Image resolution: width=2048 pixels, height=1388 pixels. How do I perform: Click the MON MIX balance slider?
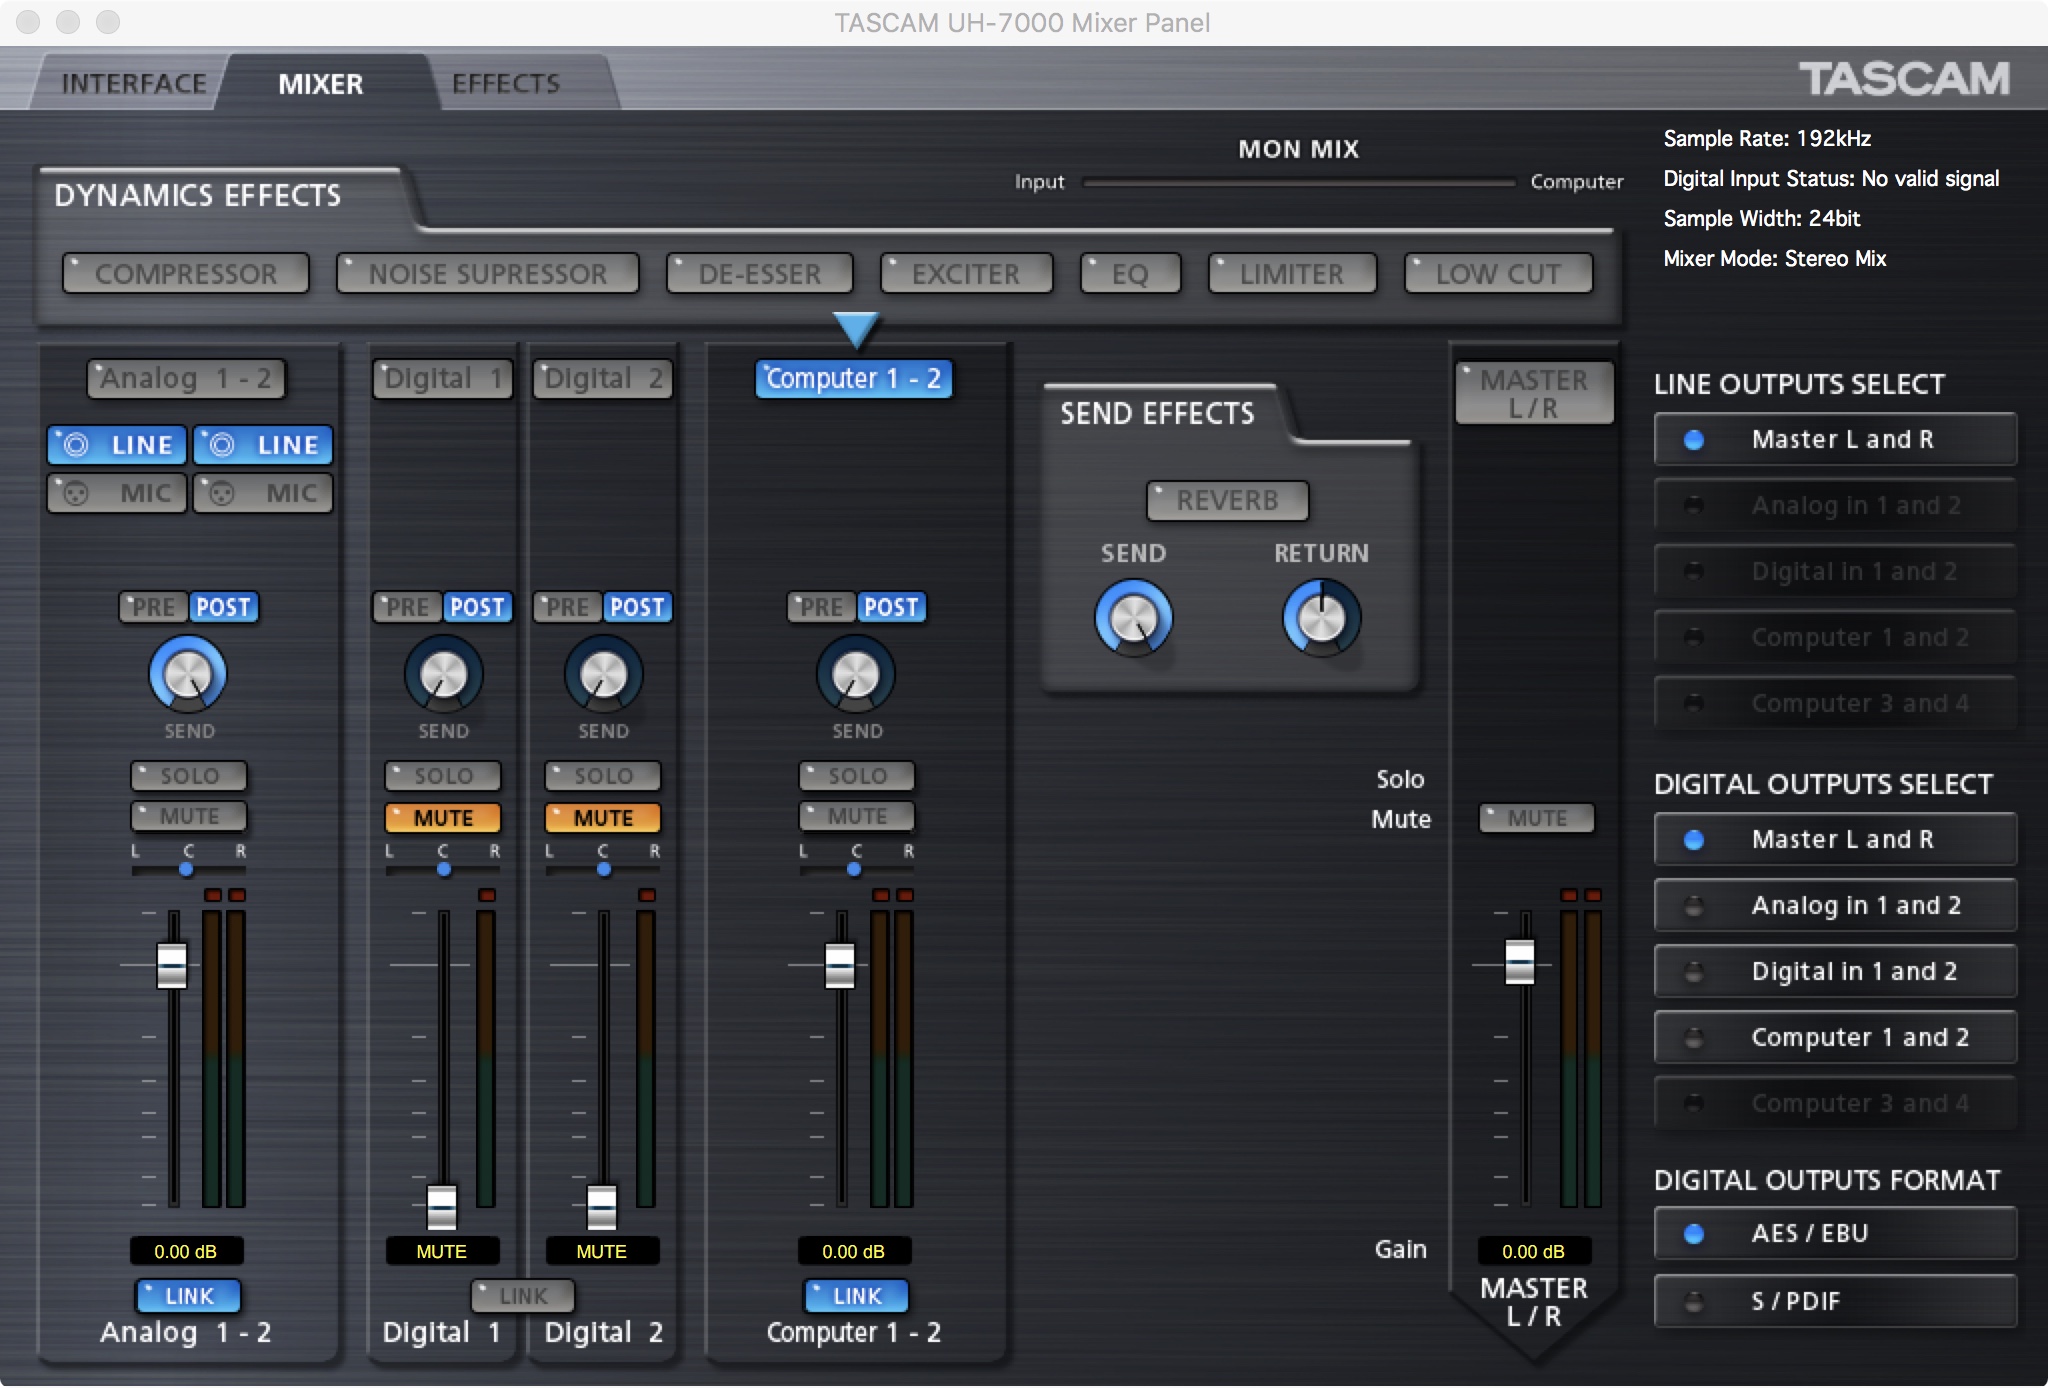click(x=1298, y=183)
